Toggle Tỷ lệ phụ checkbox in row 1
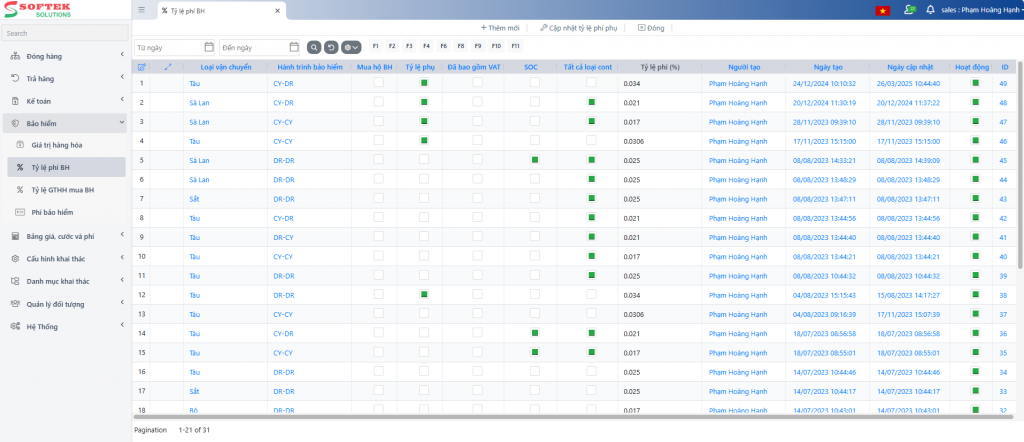 [424, 84]
